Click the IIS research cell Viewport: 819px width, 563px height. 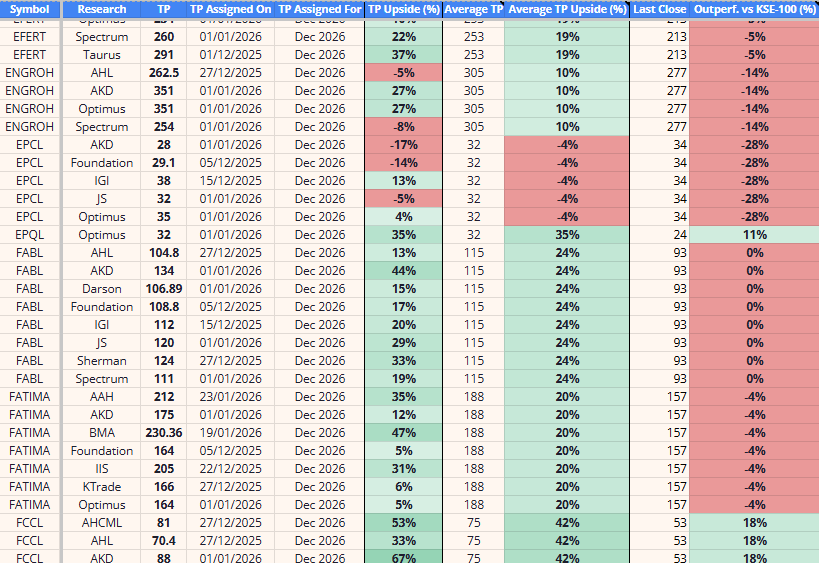[102, 469]
